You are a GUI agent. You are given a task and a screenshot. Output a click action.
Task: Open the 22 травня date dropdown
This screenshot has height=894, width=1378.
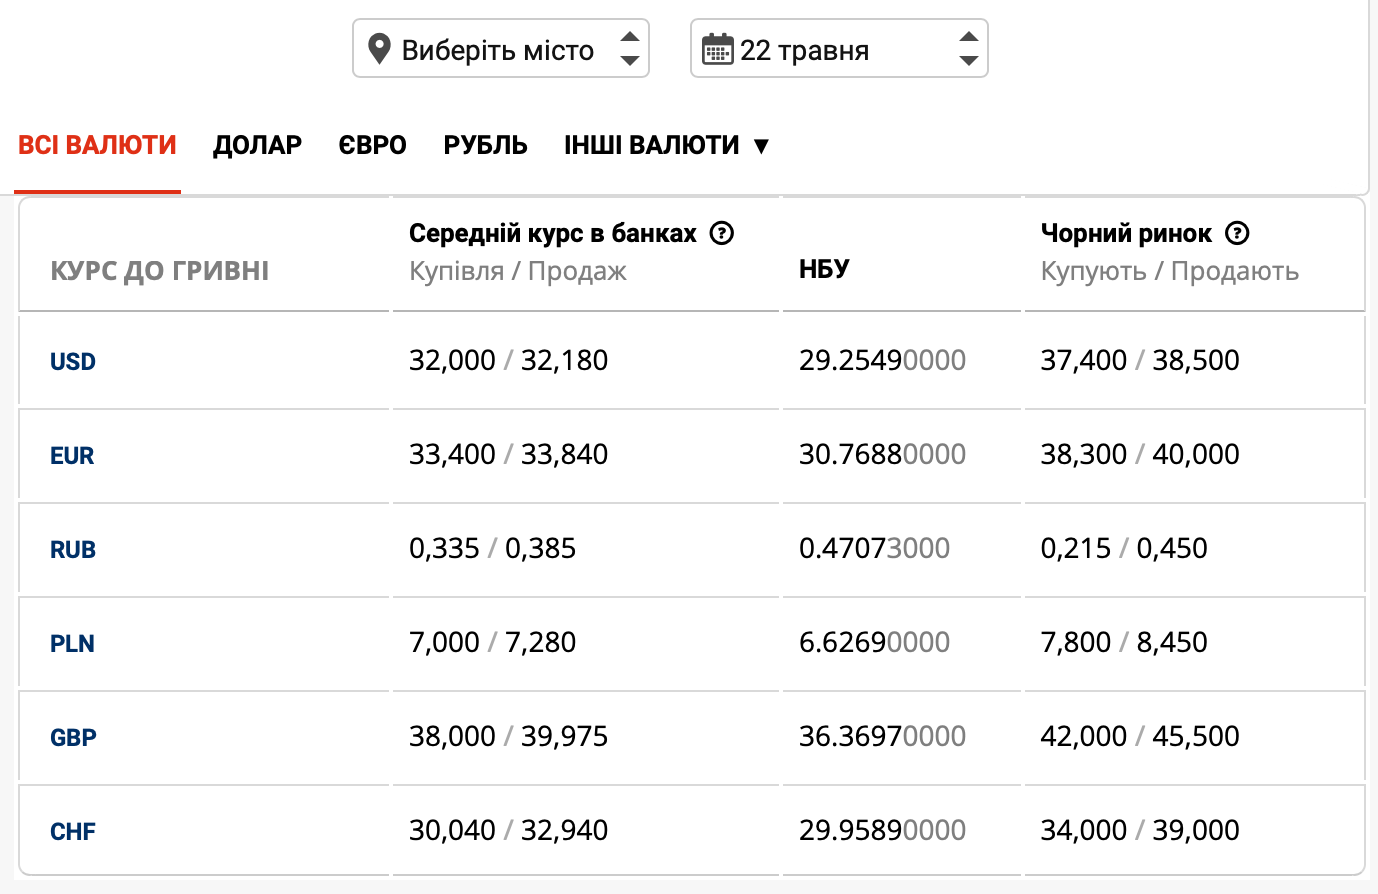coord(838,49)
